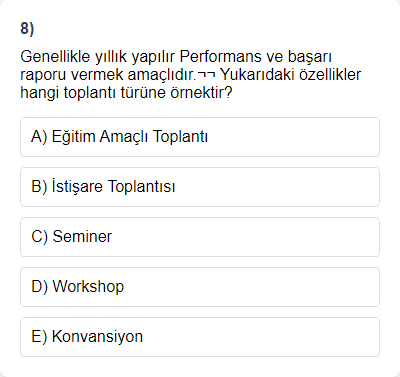Viewport: 400px width, 377px height.
Task: Click the question line starting Genellikle yıllık
Action: pyautogui.click(x=176, y=57)
